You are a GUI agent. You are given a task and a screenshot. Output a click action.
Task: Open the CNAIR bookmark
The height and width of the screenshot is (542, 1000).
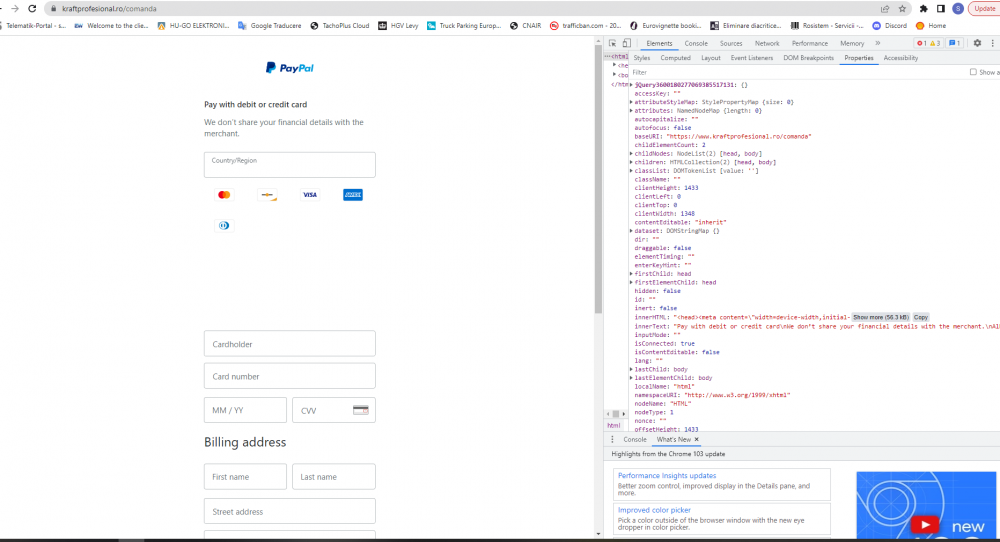[526, 26]
